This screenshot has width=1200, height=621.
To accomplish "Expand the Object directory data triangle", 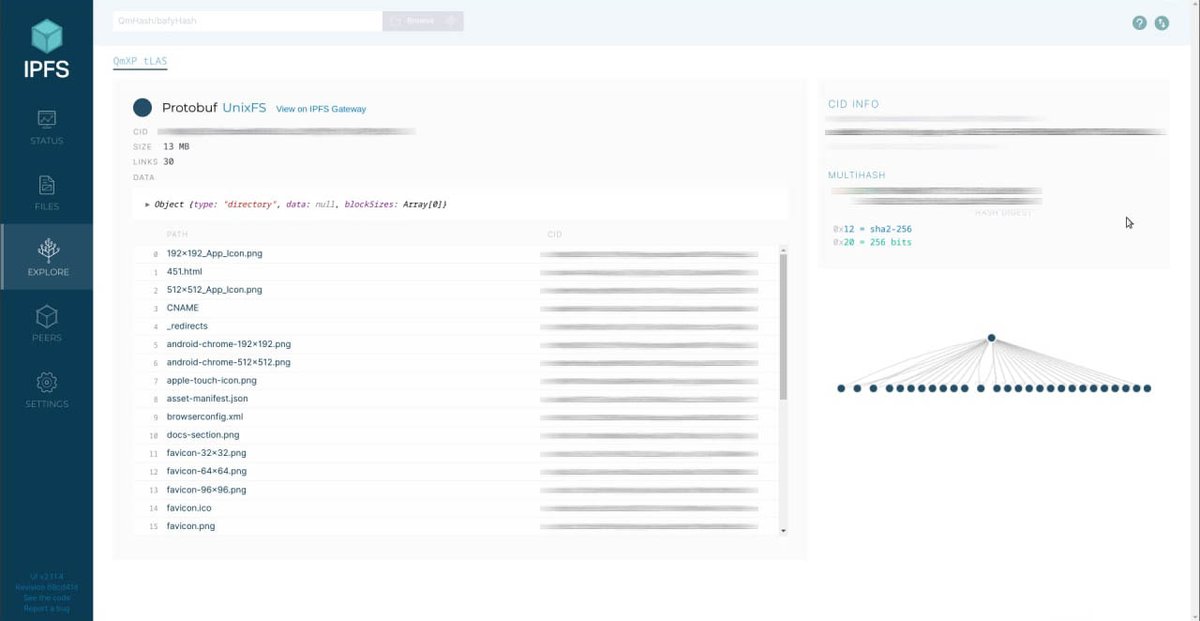I will [148, 204].
